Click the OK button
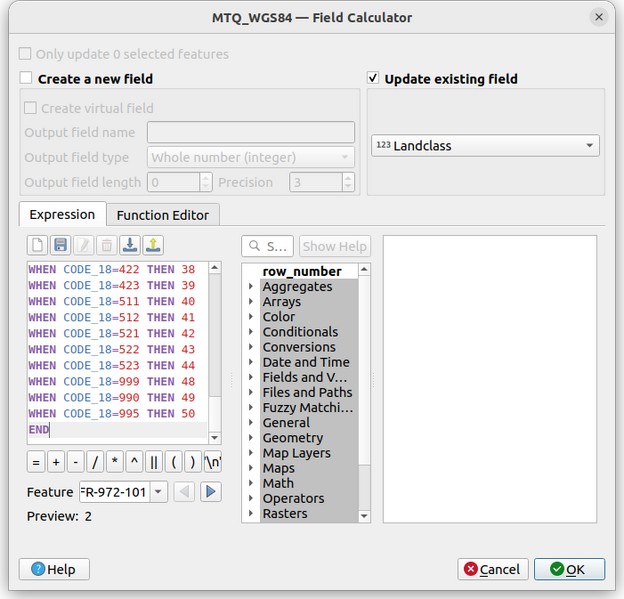Screen dimensions: 624x599 [x=569, y=569]
